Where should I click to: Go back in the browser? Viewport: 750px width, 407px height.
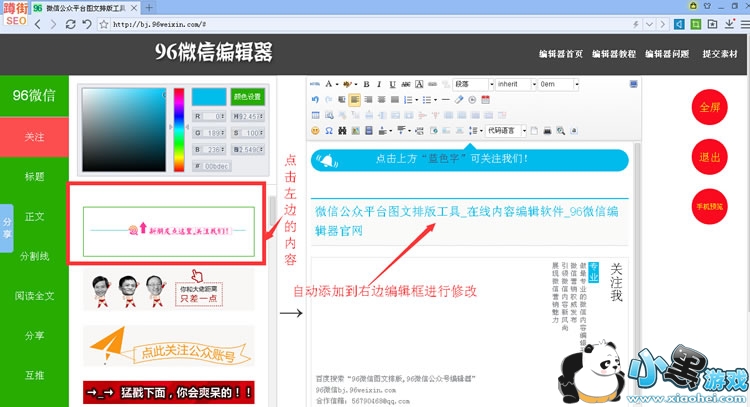click(38, 24)
